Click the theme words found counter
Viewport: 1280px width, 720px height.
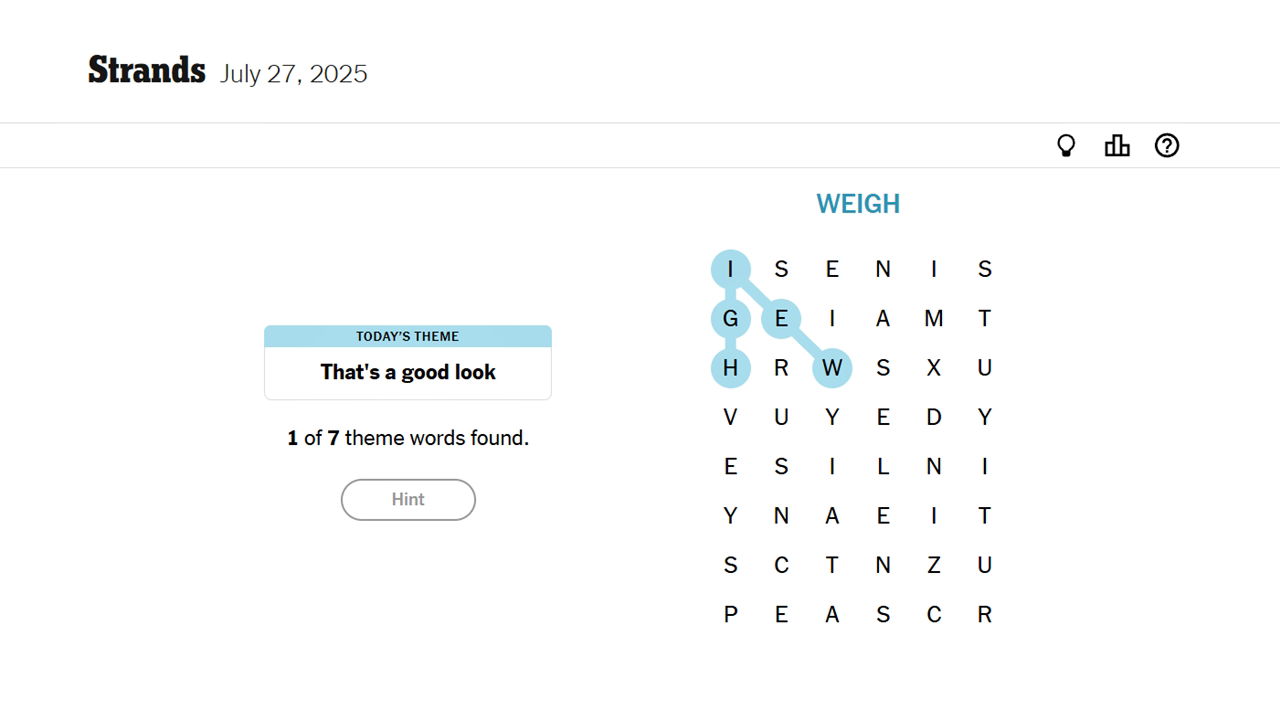point(408,438)
